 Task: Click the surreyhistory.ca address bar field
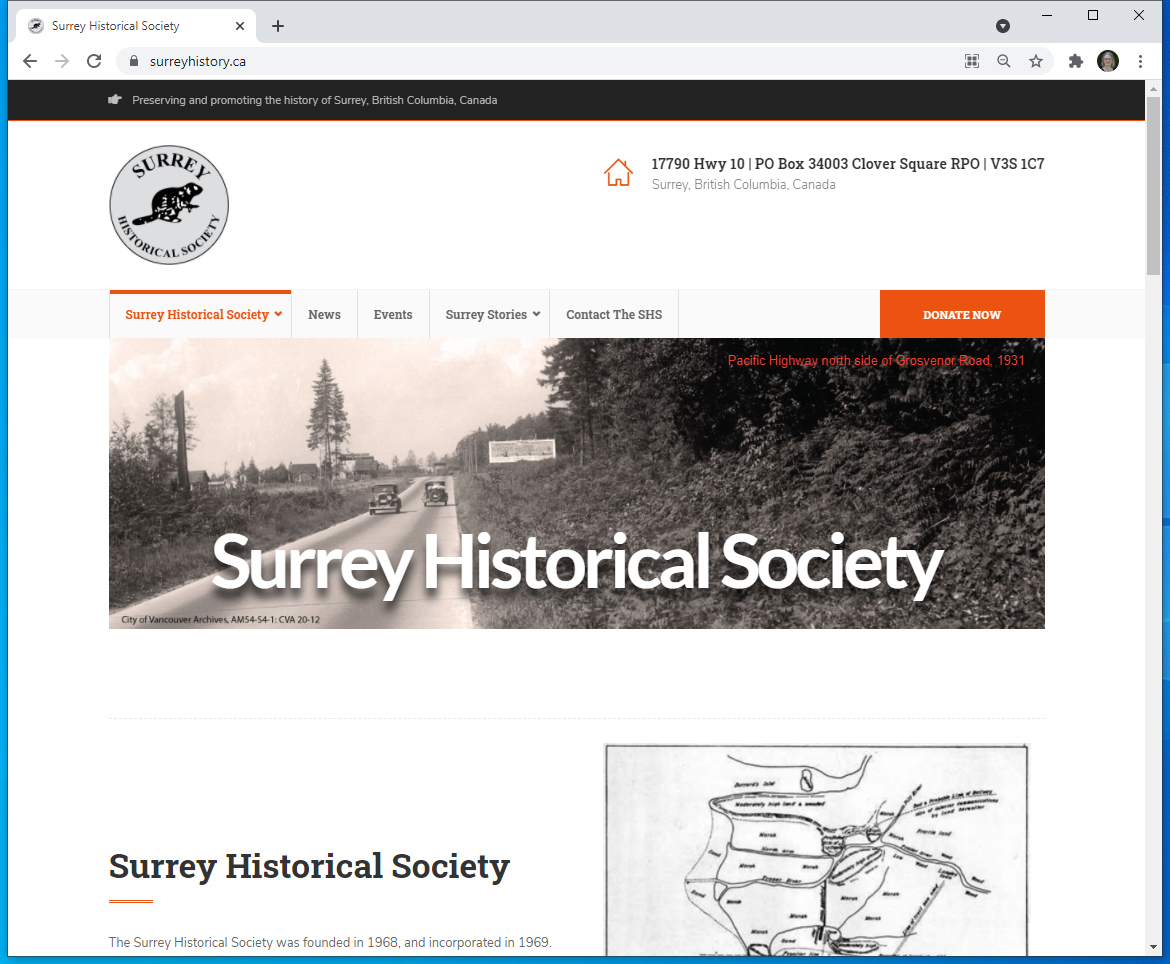[x=537, y=61]
